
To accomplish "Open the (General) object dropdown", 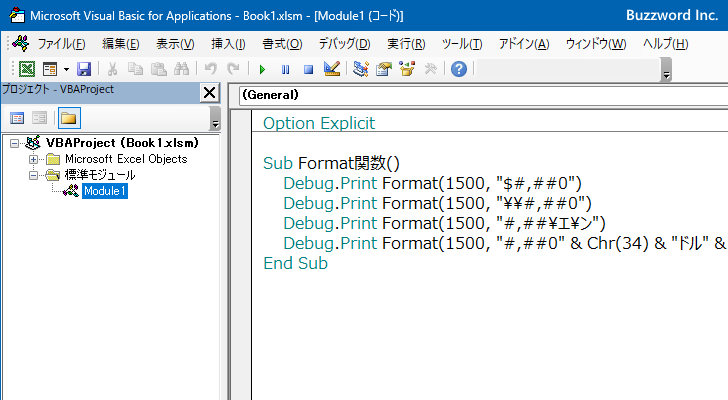I will (483, 95).
